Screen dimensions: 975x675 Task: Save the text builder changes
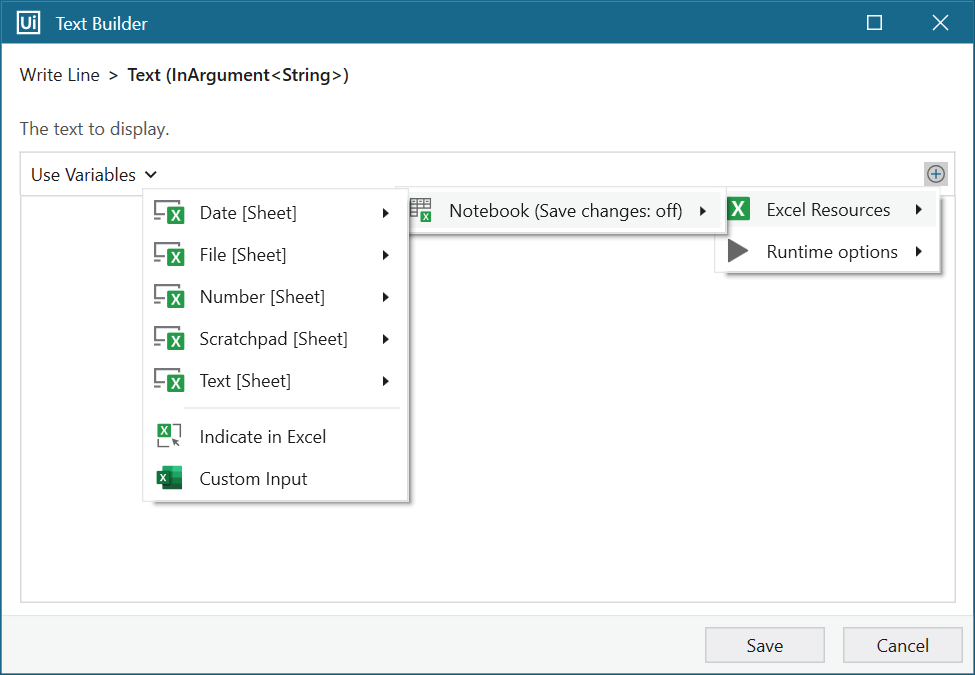click(764, 645)
